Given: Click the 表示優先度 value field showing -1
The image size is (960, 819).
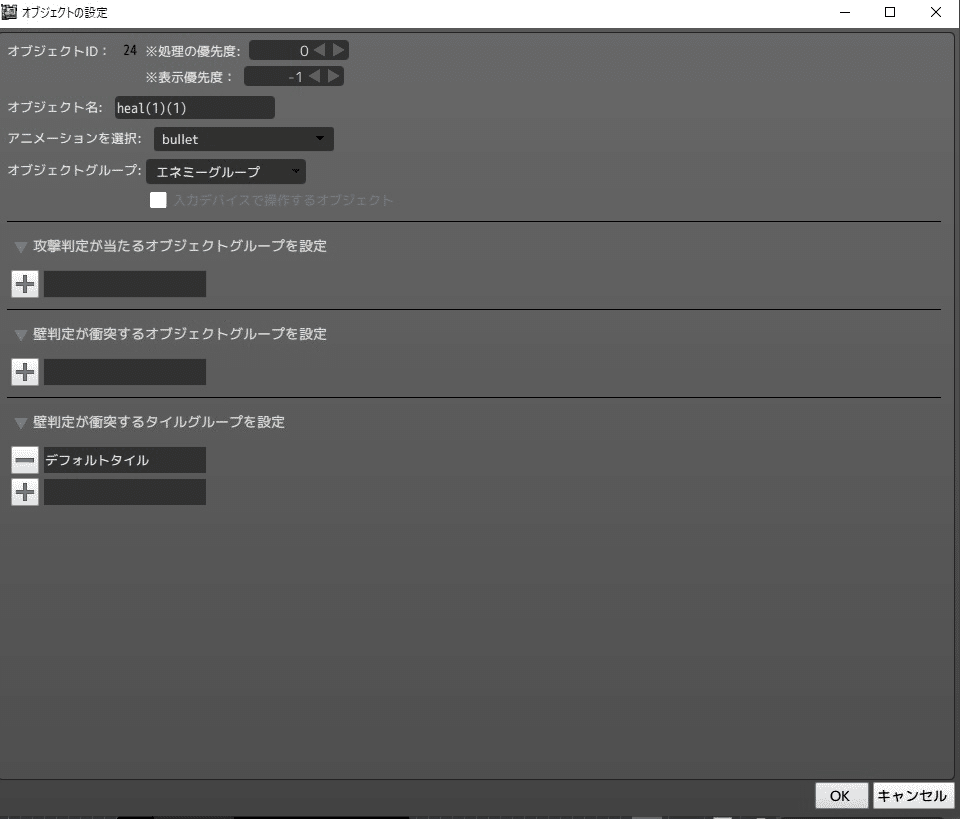Looking at the screenshot, I should [x=275, y=76].
